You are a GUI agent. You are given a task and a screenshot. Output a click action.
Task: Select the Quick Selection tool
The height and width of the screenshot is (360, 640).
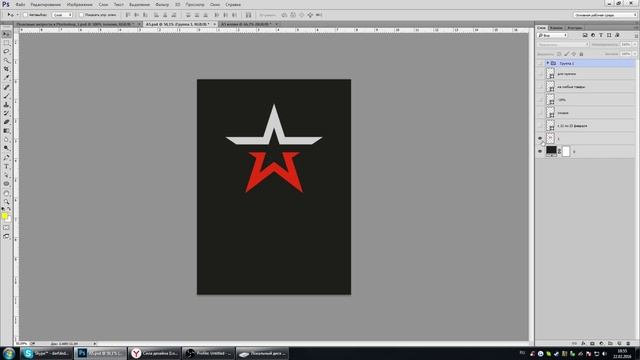pyautogui.click(x=6, y=60)
